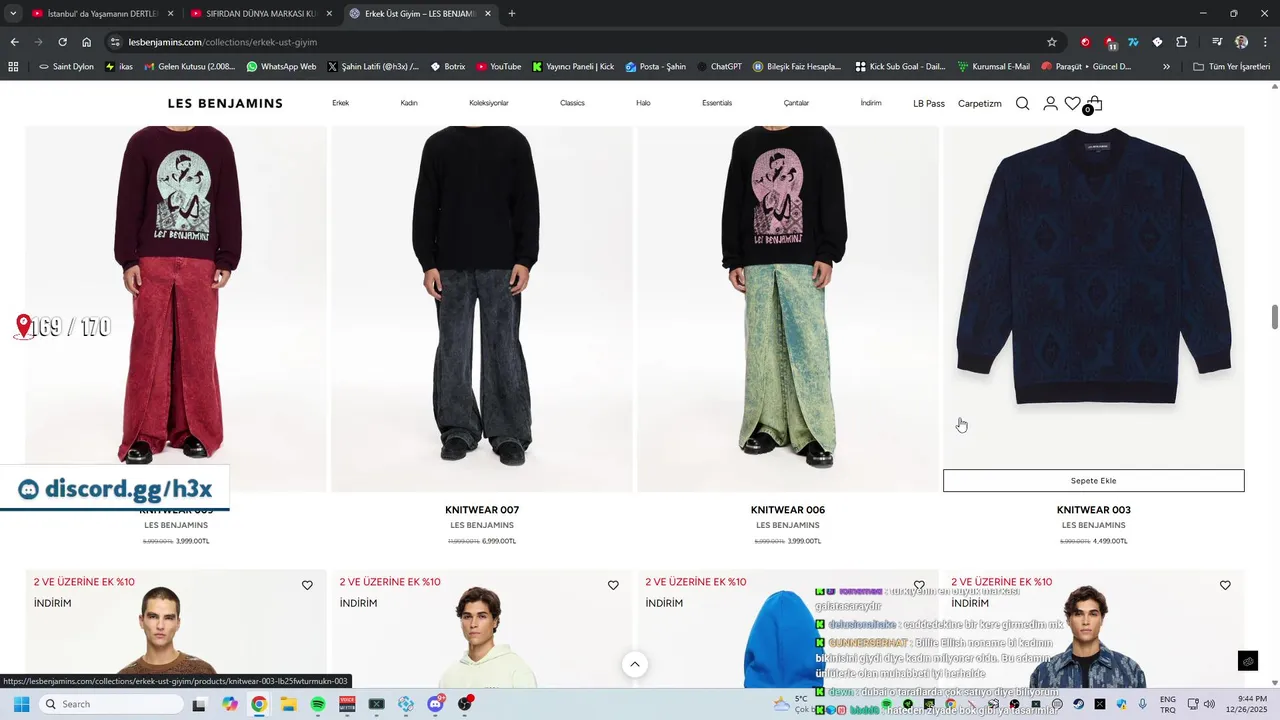Screen dimensions: 1280x720
Task: Open the Carpetizm link
Action: tap(979, 103)
